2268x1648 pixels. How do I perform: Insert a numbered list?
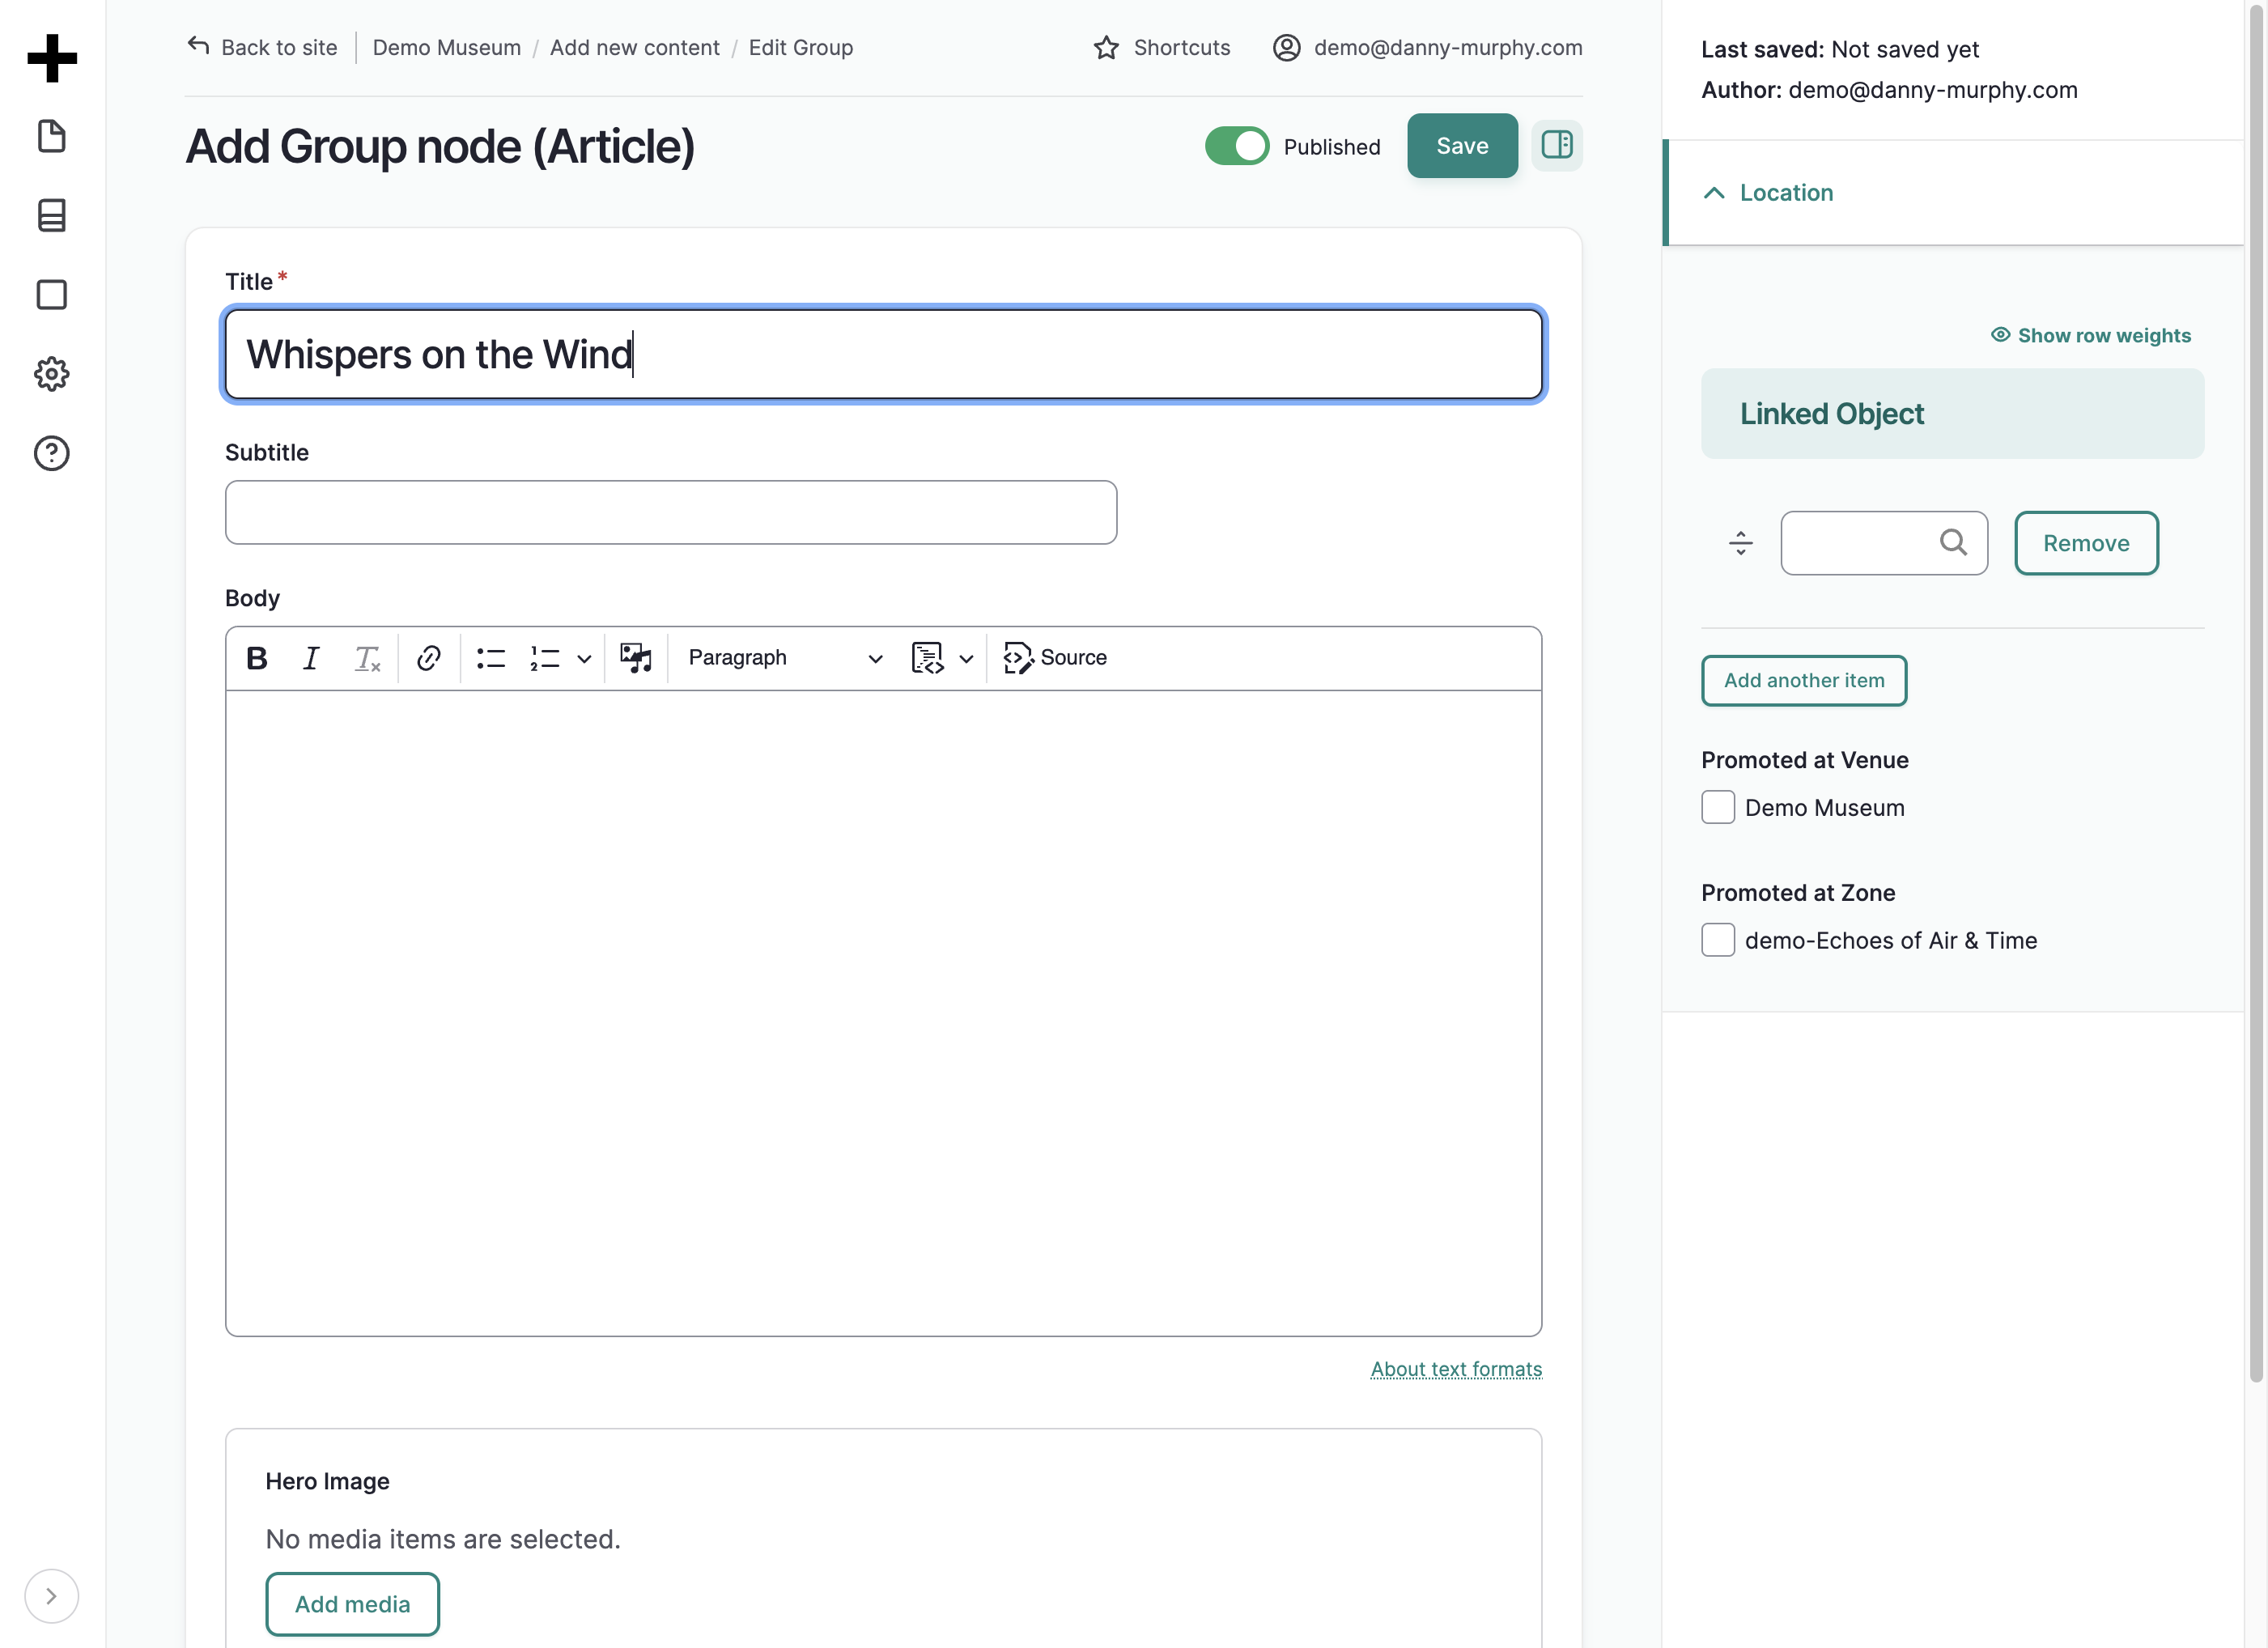545,658
